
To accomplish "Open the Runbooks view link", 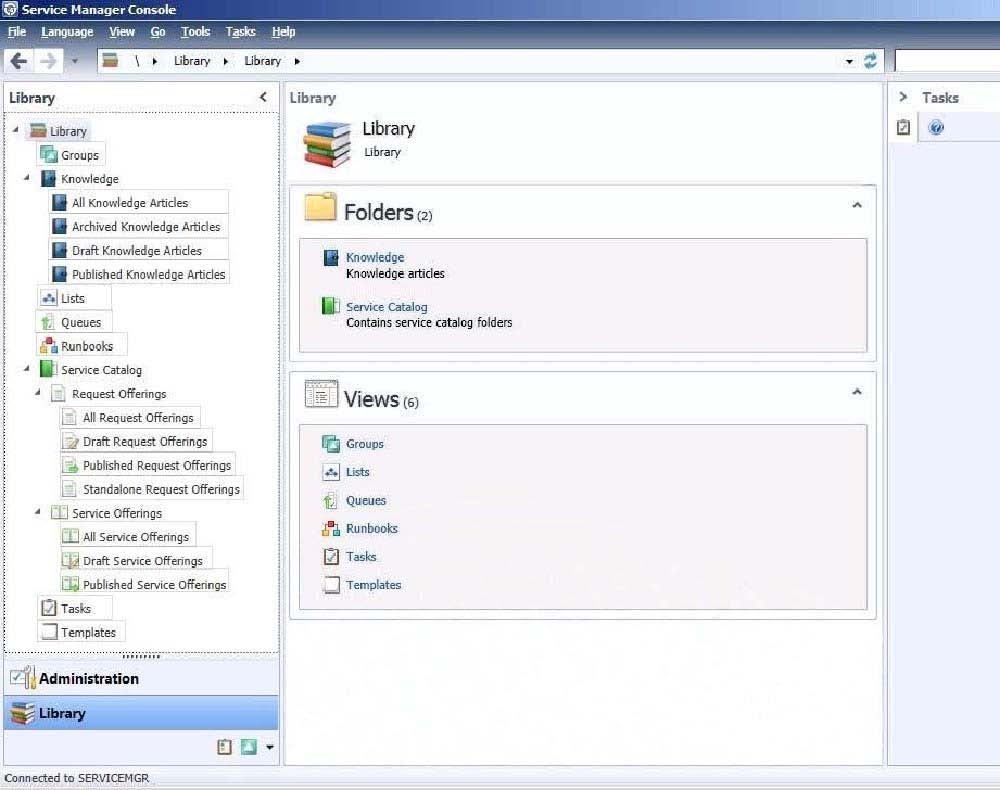I will tap(372, 529).
